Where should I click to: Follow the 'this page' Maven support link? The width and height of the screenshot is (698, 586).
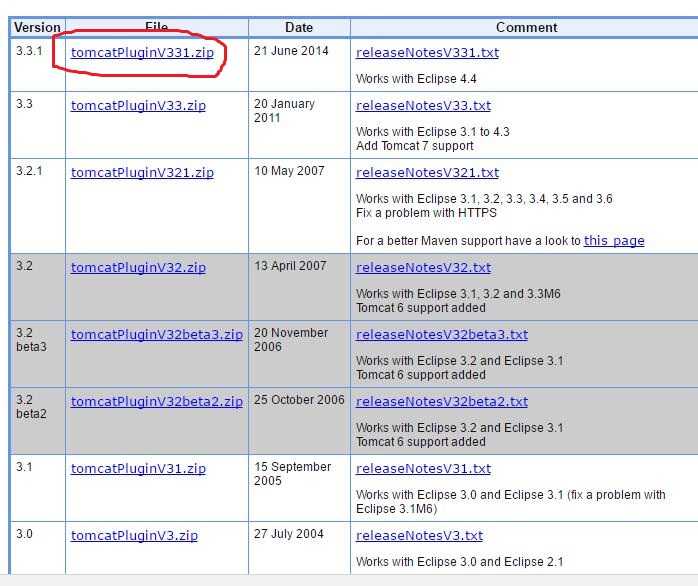coord(614,241)
